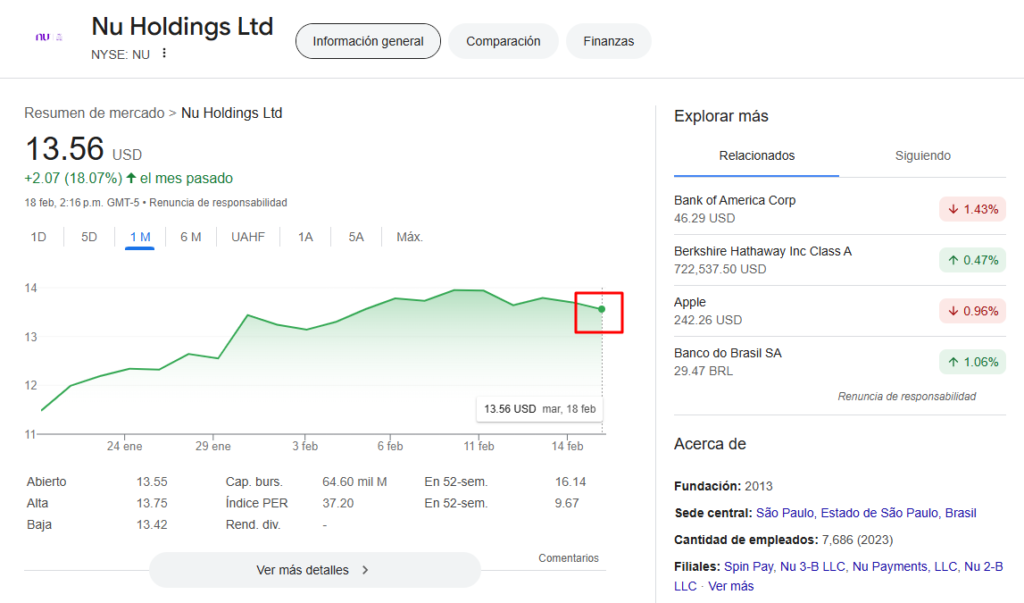Select the Información general tab

tap(368, 41)
